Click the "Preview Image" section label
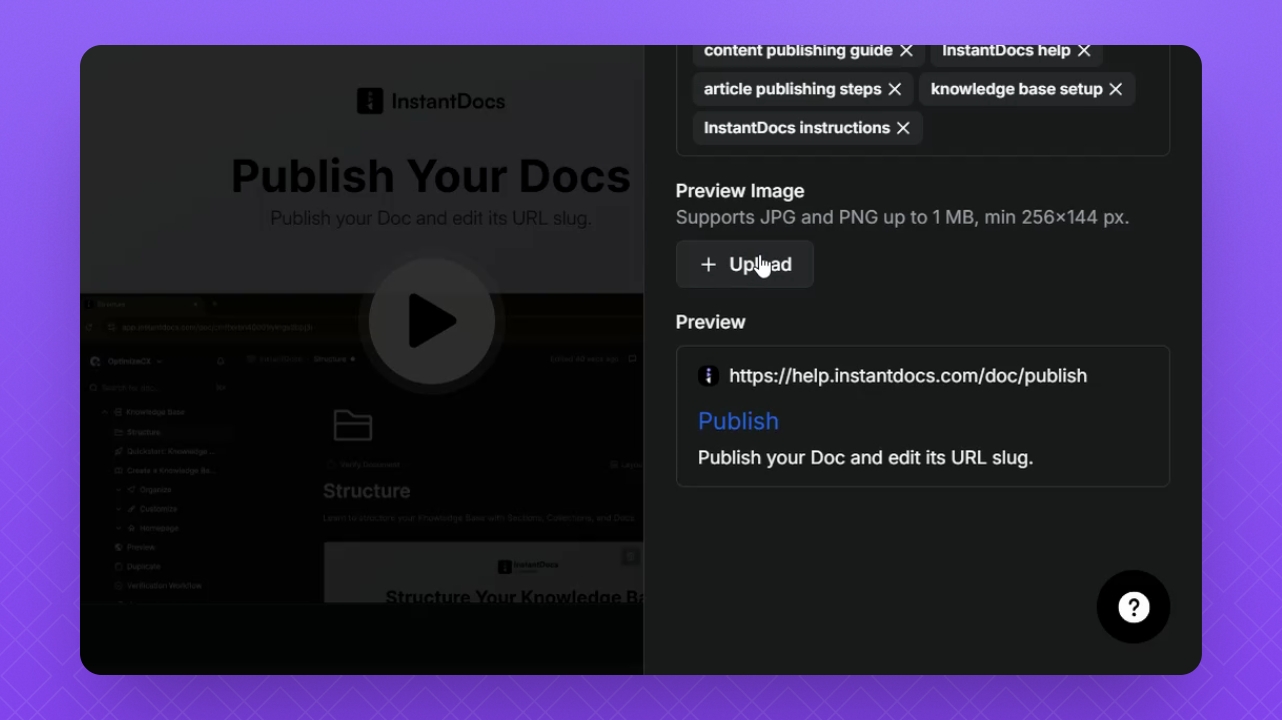Image resolution: width=1282 pixels, height=720 pixels. click(740, 191)
